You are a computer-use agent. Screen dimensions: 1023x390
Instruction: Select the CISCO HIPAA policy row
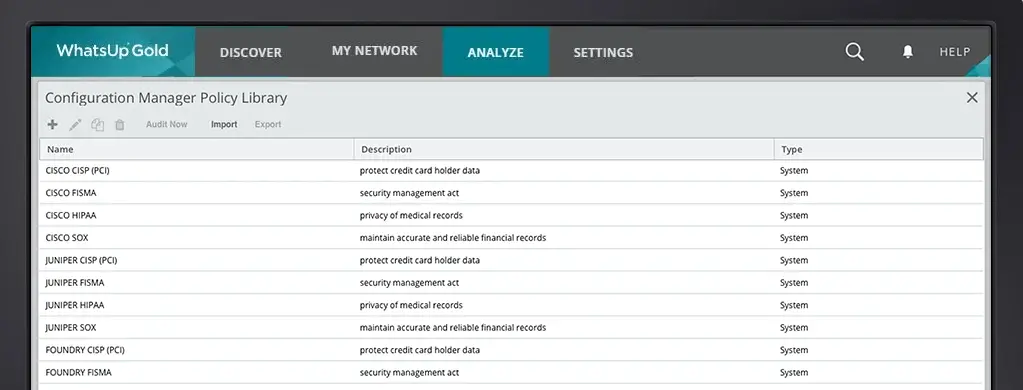pyautogui.click(x=511, y=215)
